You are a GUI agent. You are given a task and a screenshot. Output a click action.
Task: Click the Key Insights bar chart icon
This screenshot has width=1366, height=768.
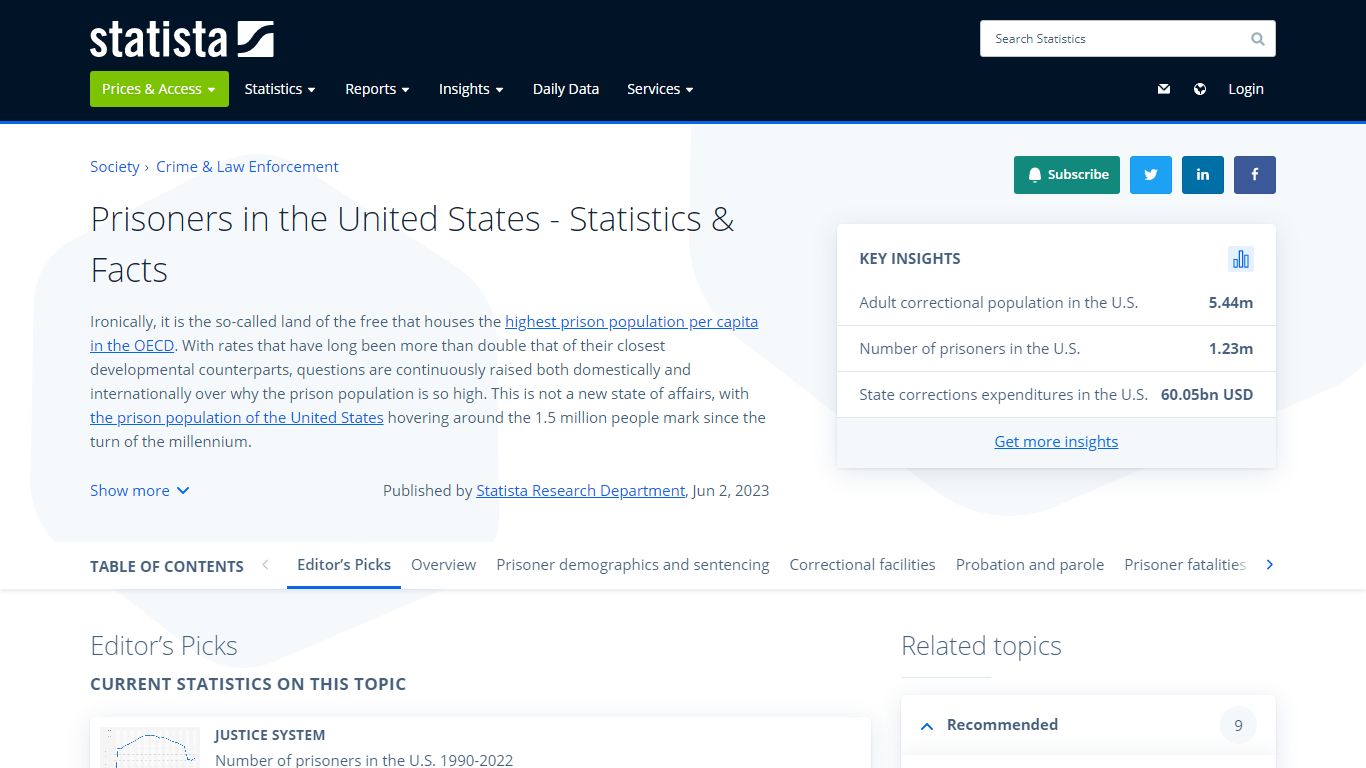click(x=1241, y=259)
